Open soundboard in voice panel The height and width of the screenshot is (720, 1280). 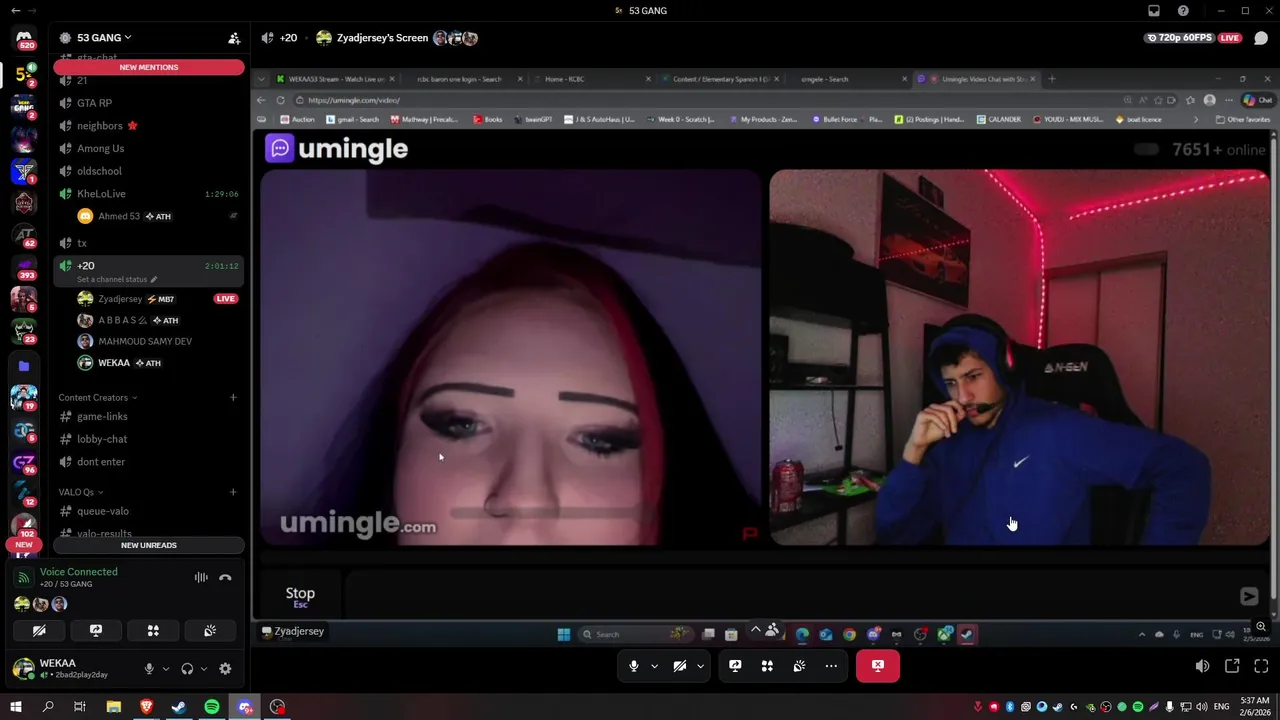tap(210, 631)
